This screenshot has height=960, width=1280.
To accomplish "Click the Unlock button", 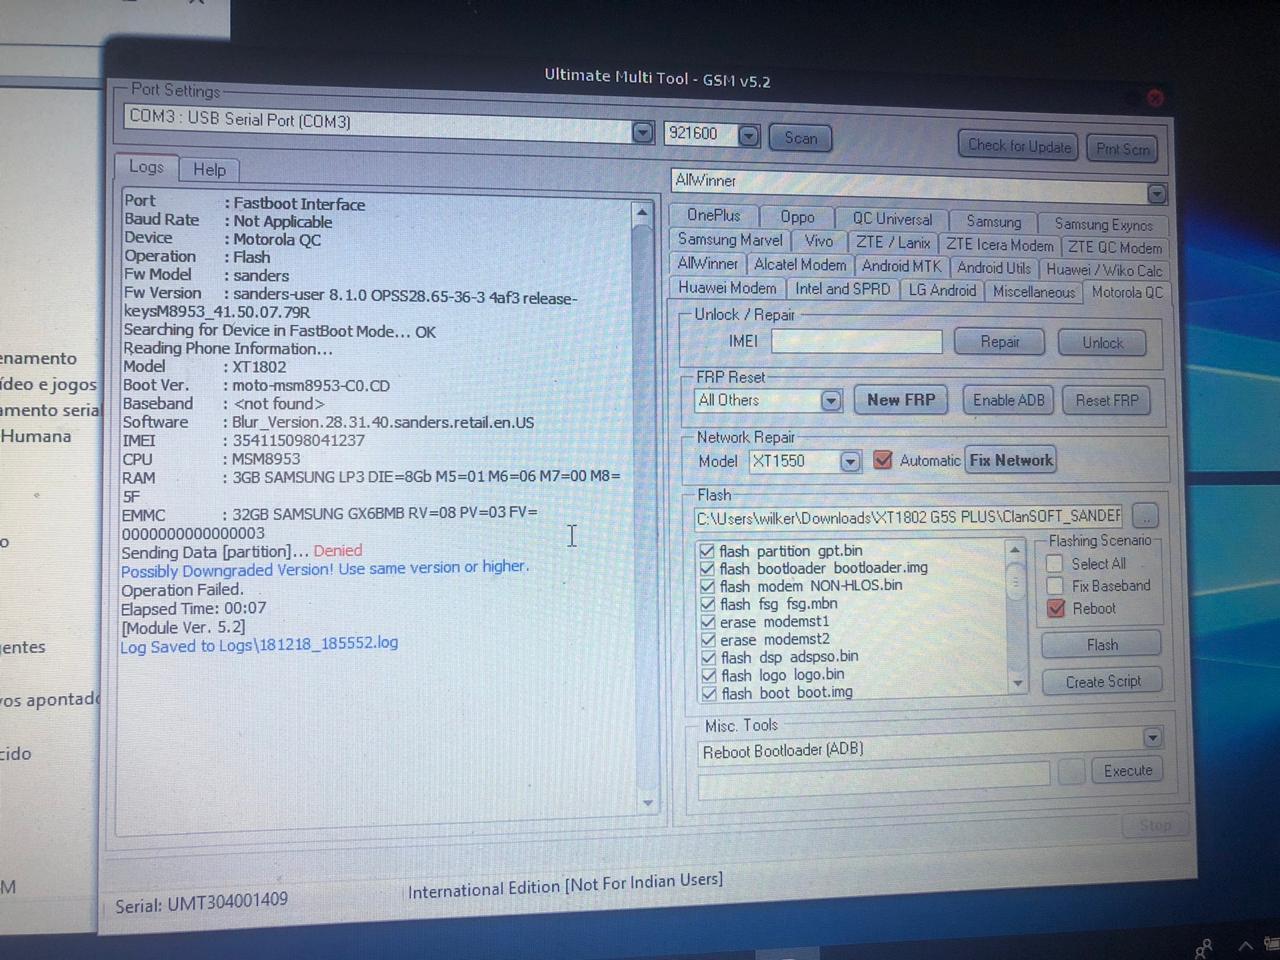I will point(1102,344).
